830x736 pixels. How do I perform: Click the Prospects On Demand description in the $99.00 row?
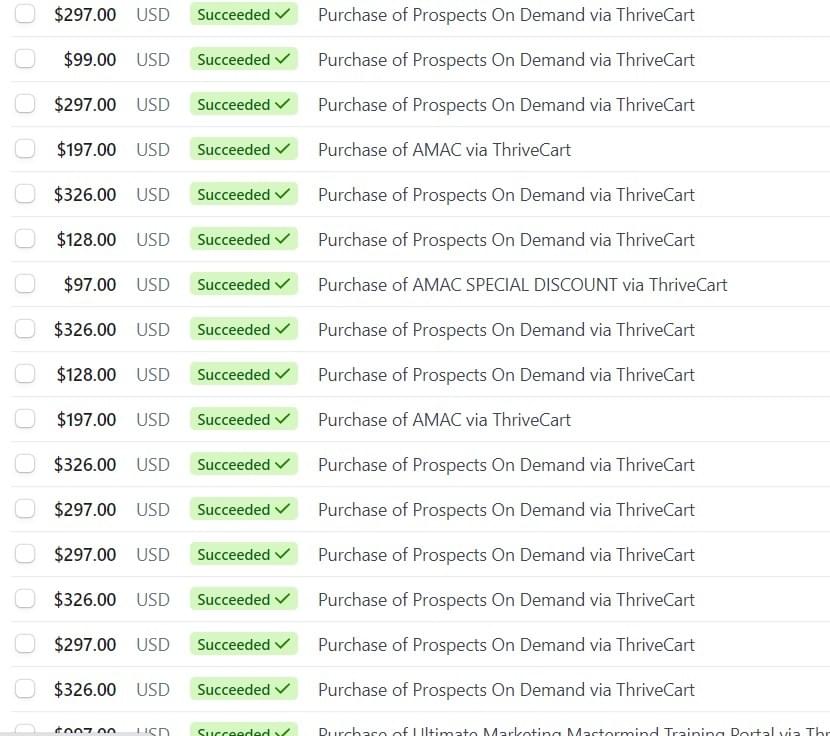(506, 59)
